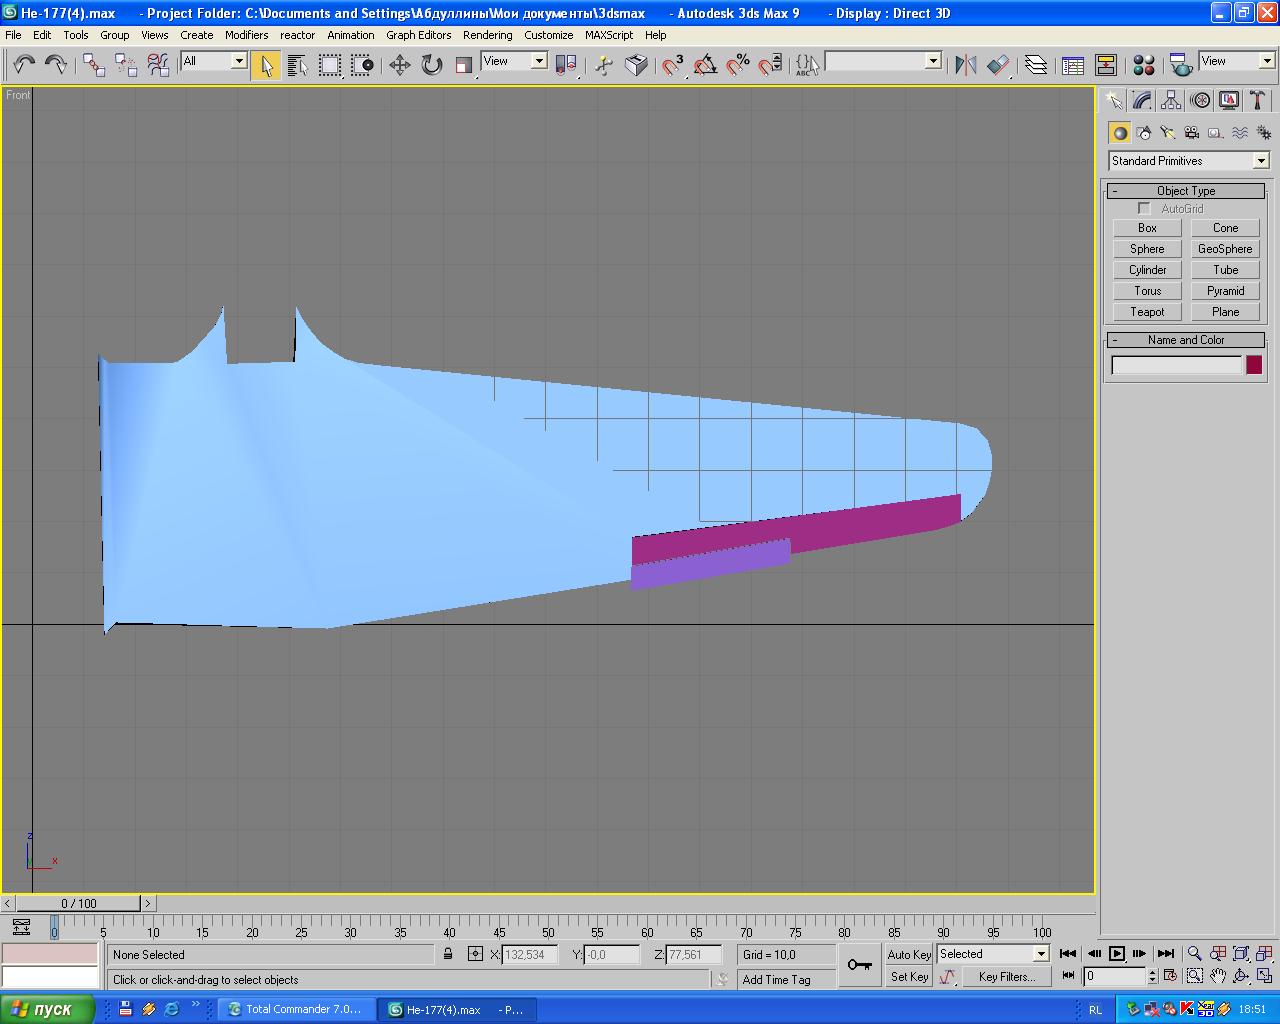Click the object color swatch
1280x1024 pixels.
[x=1253, y=366]
